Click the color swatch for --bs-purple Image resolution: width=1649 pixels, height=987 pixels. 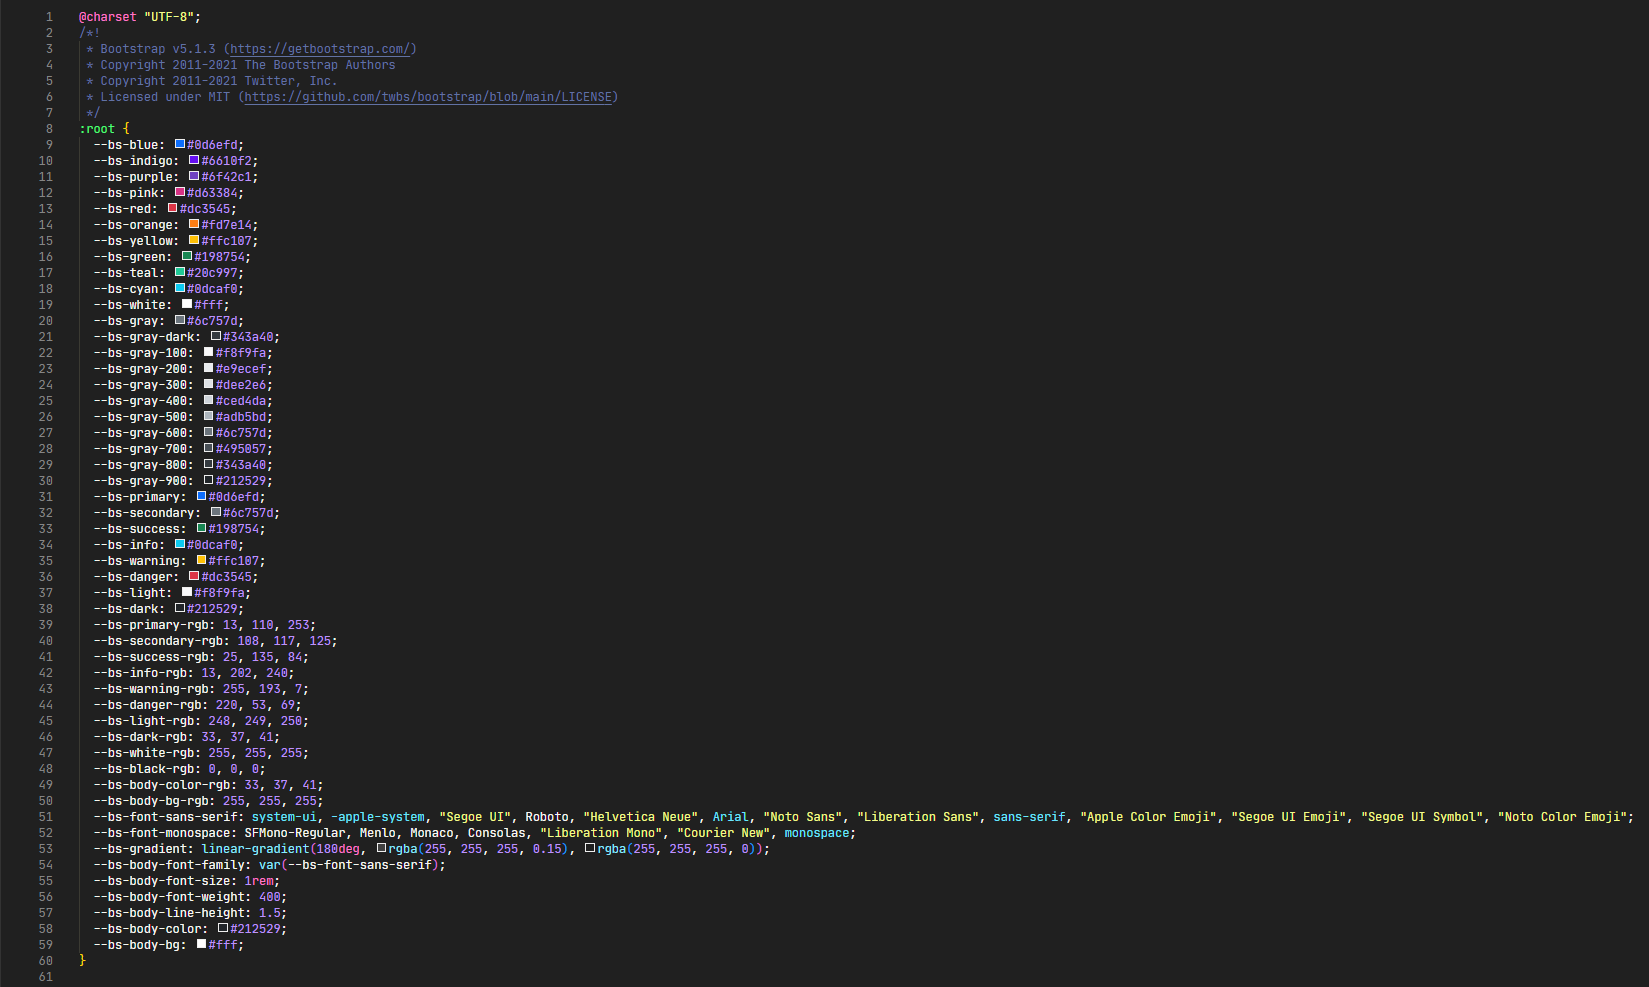point(194,176)
